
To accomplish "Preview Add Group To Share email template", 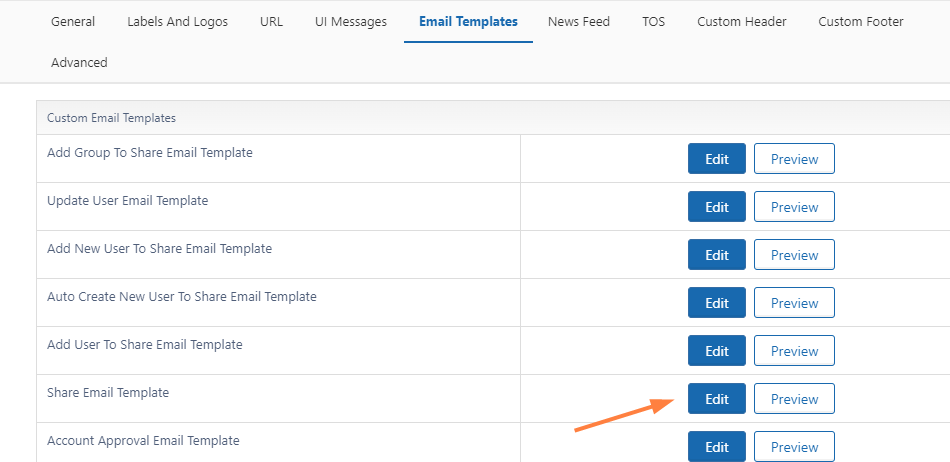I will (794, 159).
